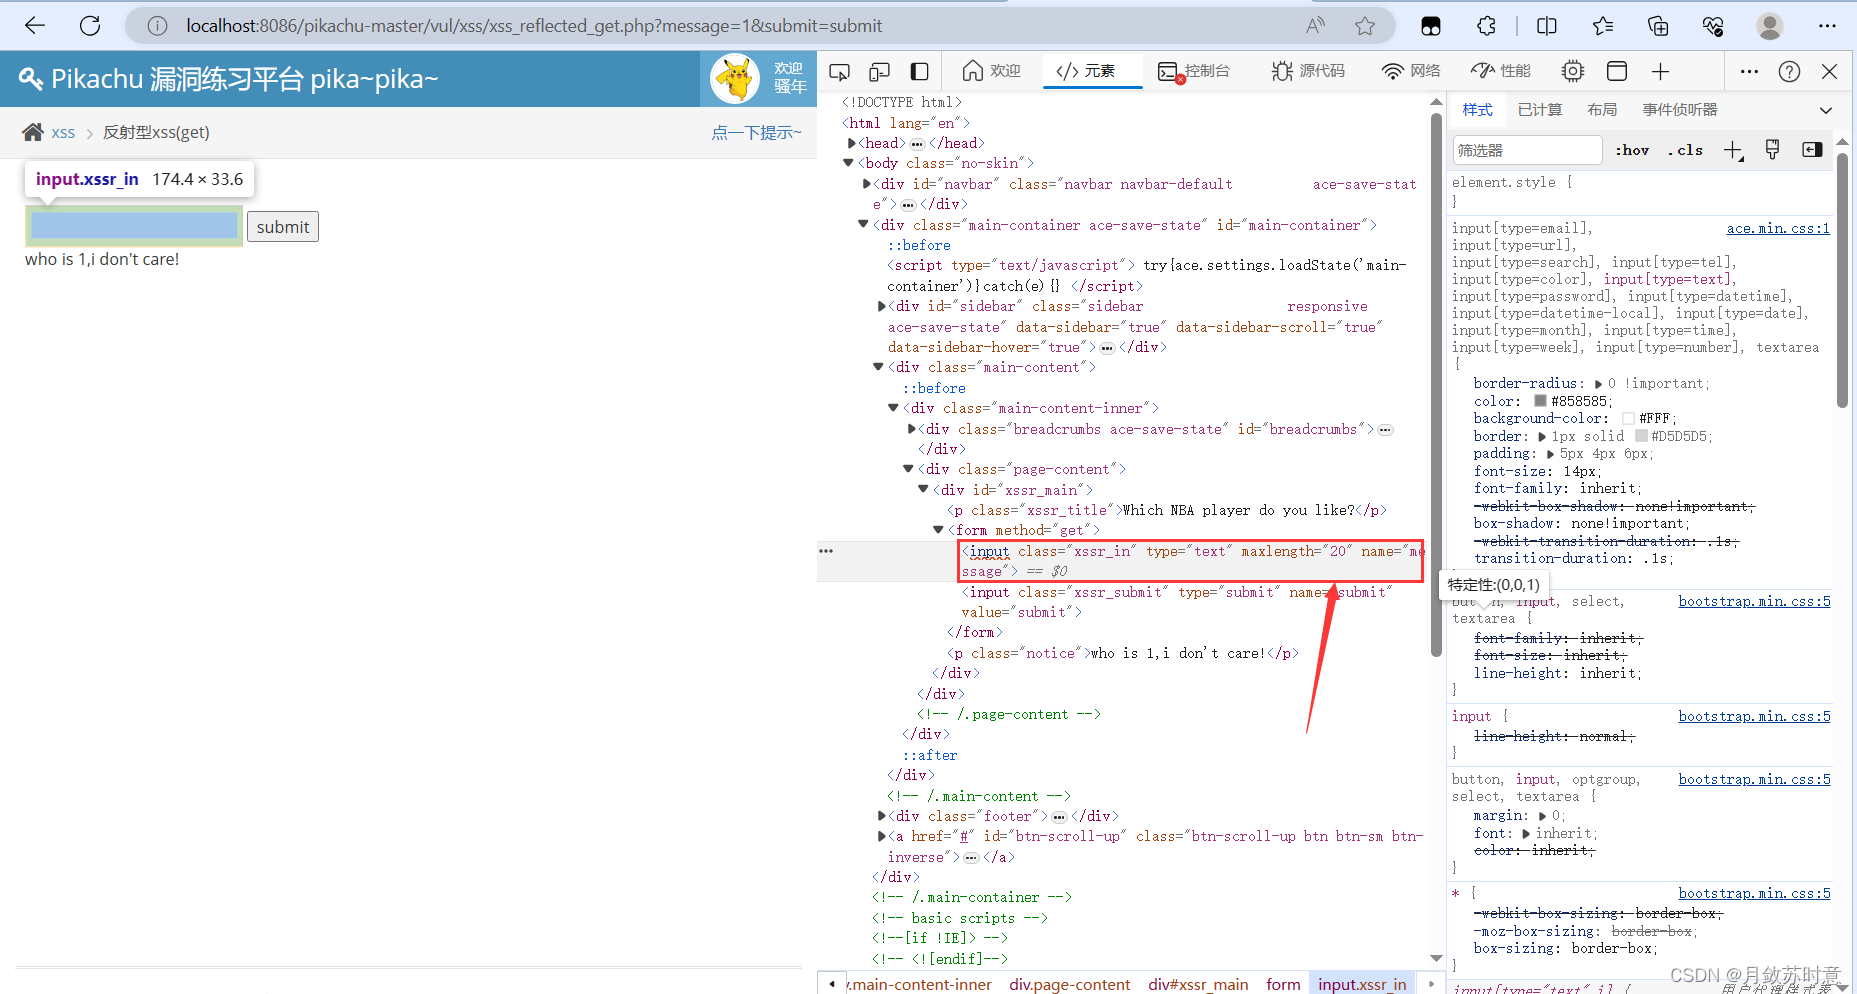Add this page to favorites
The image size is (1857, 994).
point(1365,26)
